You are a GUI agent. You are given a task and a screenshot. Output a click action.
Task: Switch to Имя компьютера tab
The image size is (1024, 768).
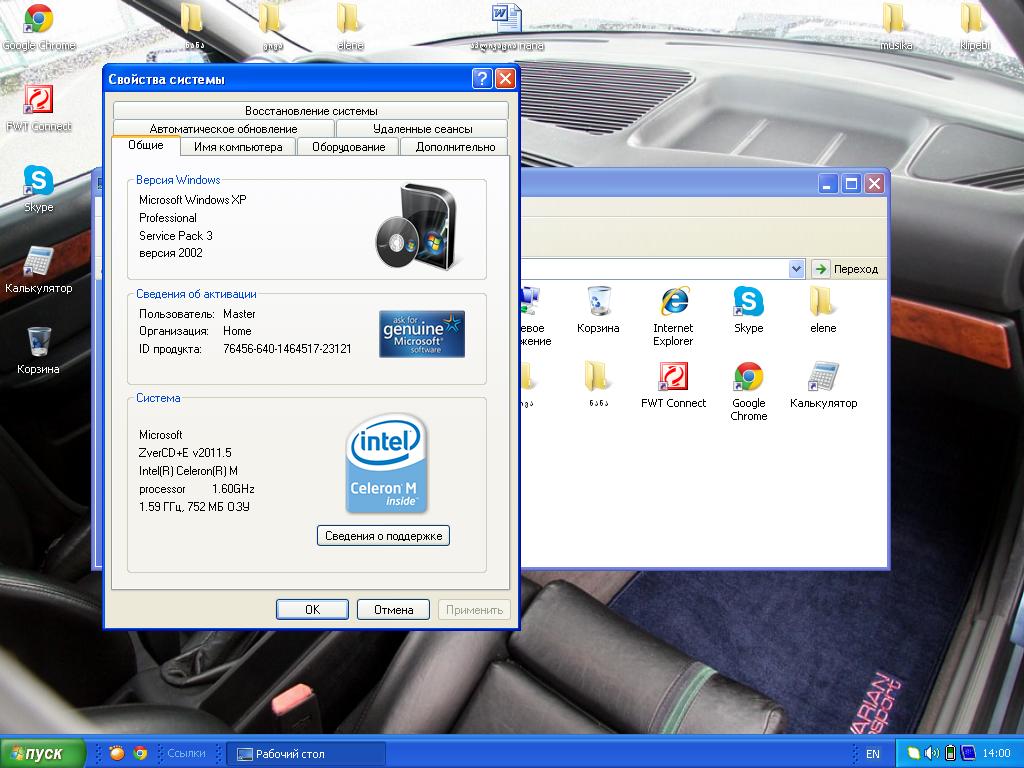tap(238, 147)
